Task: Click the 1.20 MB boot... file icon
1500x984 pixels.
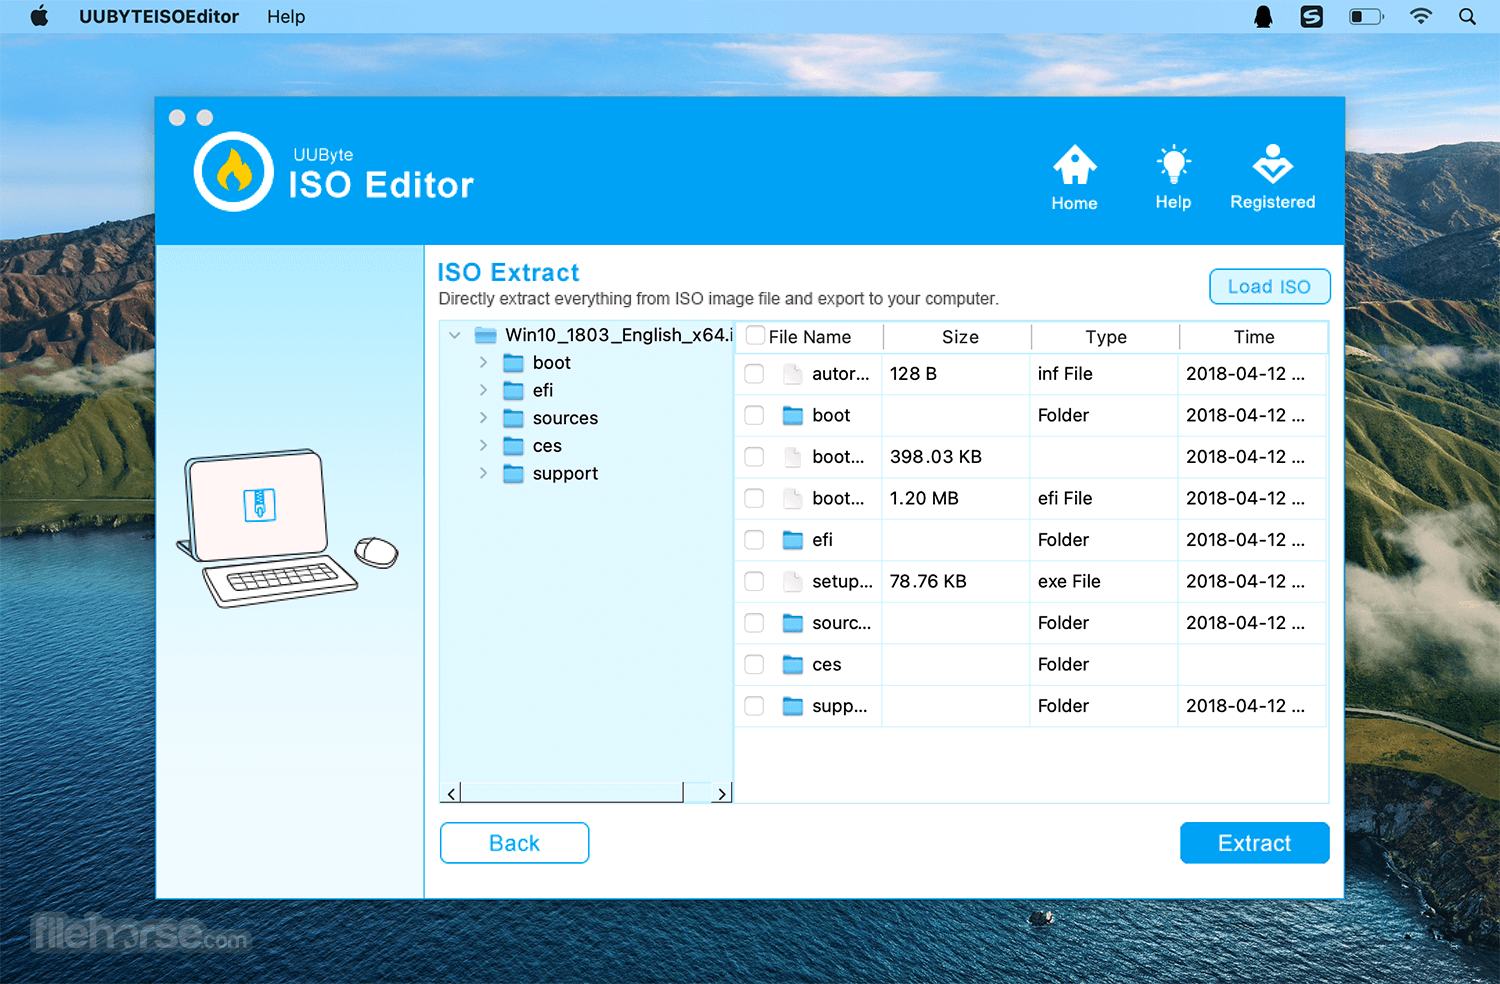Action: click(x=793, y=498)
